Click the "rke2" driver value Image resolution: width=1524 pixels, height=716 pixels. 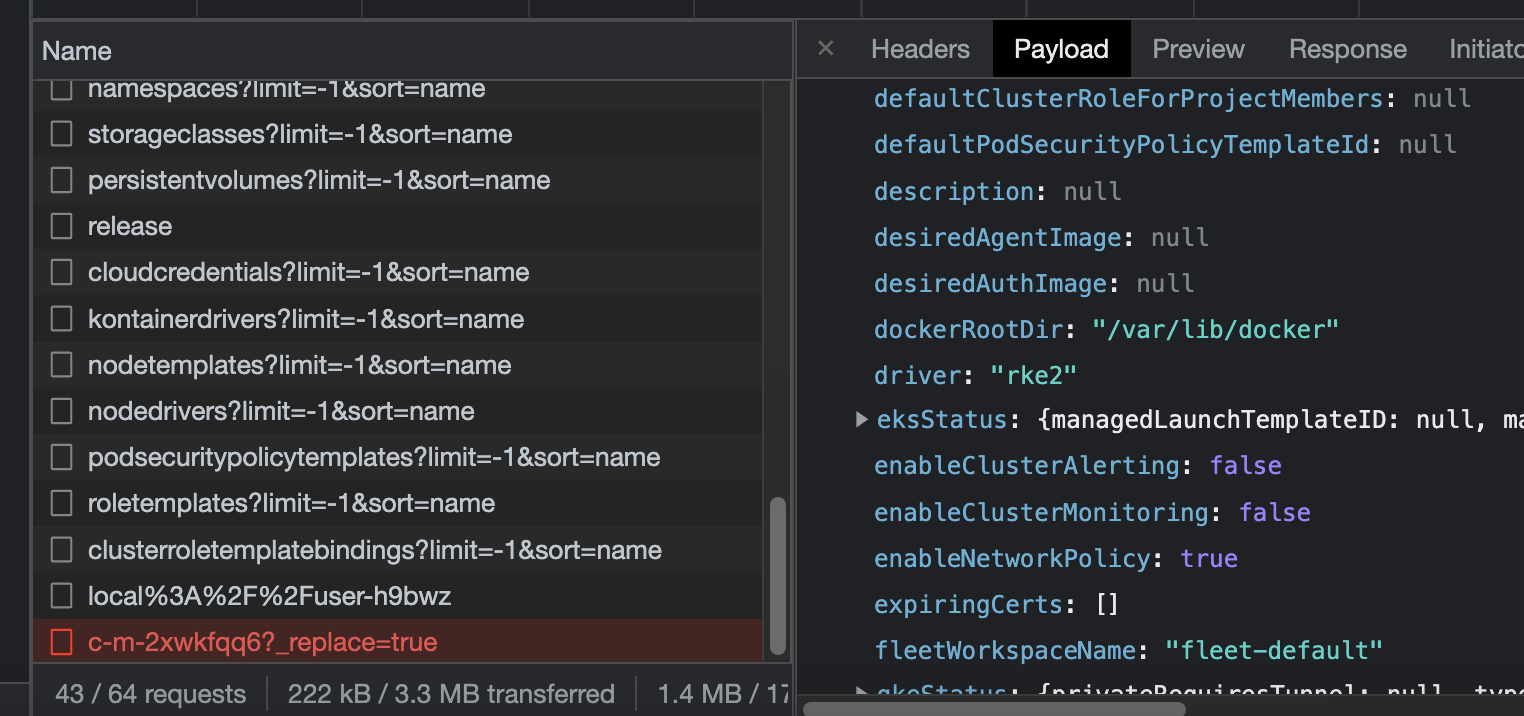click(1033, 376)
